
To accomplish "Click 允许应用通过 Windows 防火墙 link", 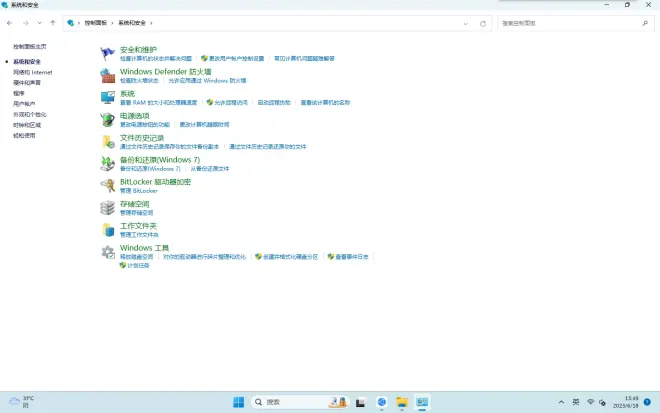I will [207, 80].
